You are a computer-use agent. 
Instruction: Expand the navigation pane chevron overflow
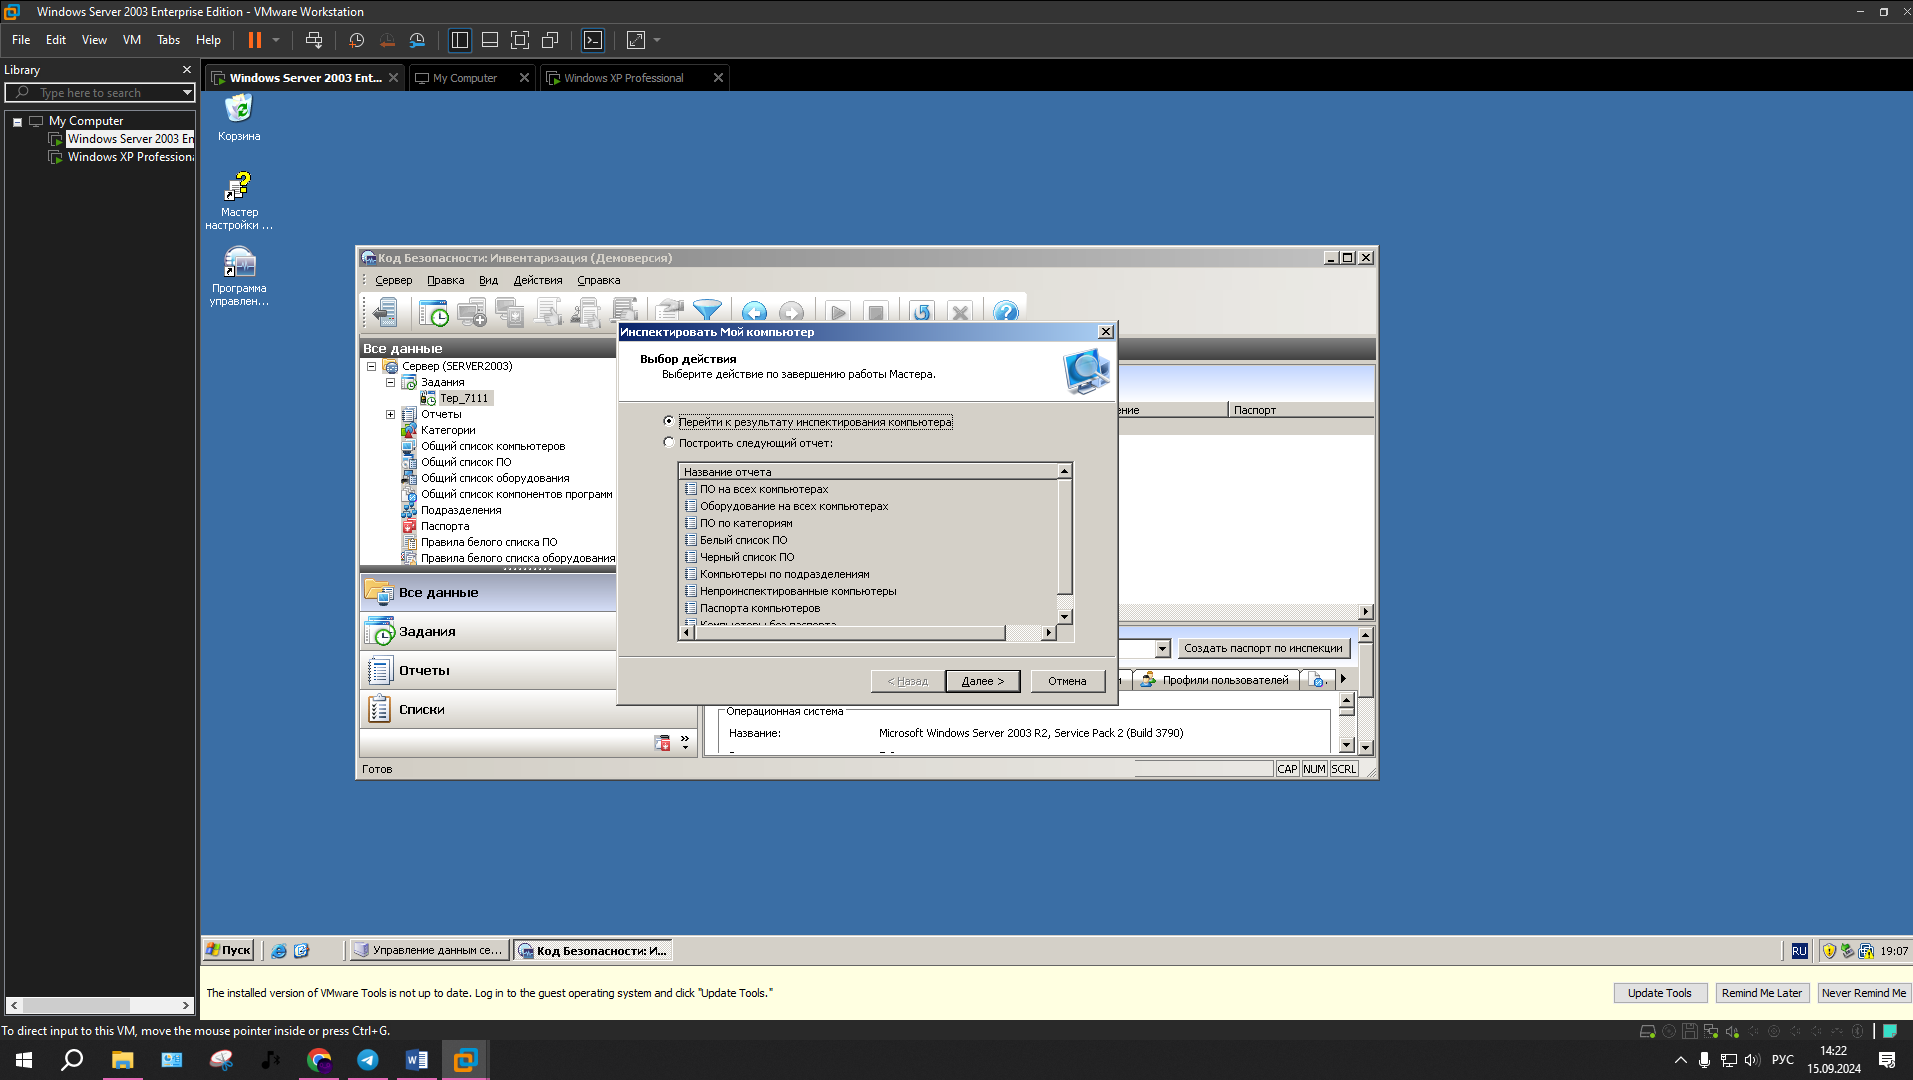tap(685, 741)
